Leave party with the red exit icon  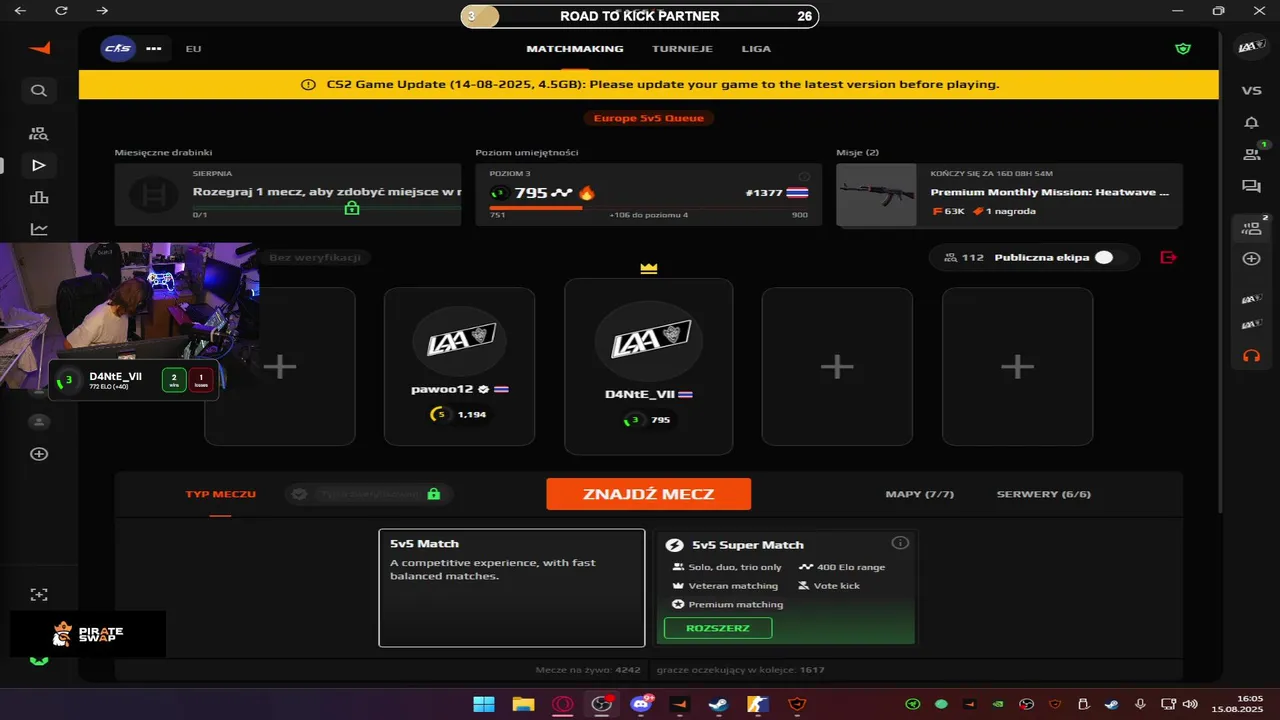coord(1168,257)
